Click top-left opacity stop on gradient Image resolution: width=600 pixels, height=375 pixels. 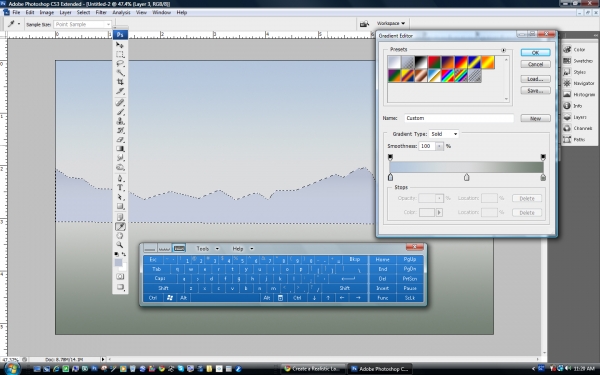point(390,157)
